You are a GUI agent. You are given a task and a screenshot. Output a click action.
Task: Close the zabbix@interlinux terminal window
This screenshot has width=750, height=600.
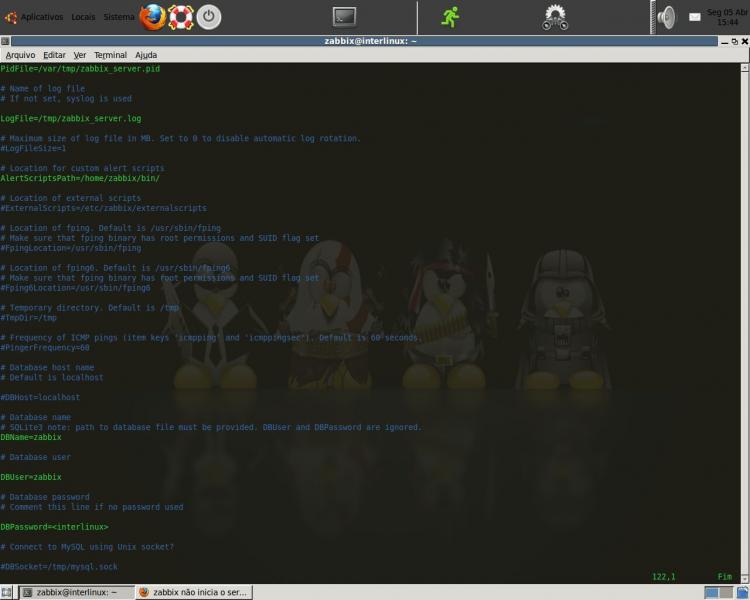745,42
